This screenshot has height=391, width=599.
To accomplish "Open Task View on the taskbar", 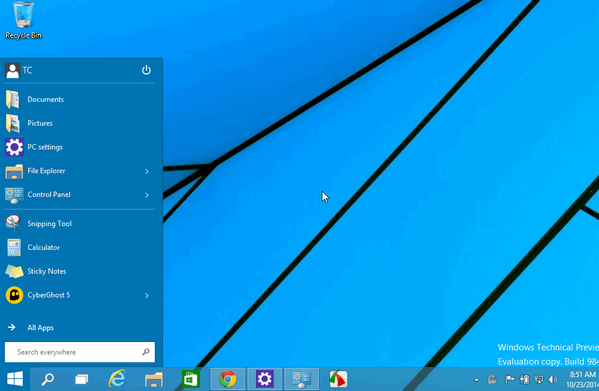I will click(x=82, y=379).
